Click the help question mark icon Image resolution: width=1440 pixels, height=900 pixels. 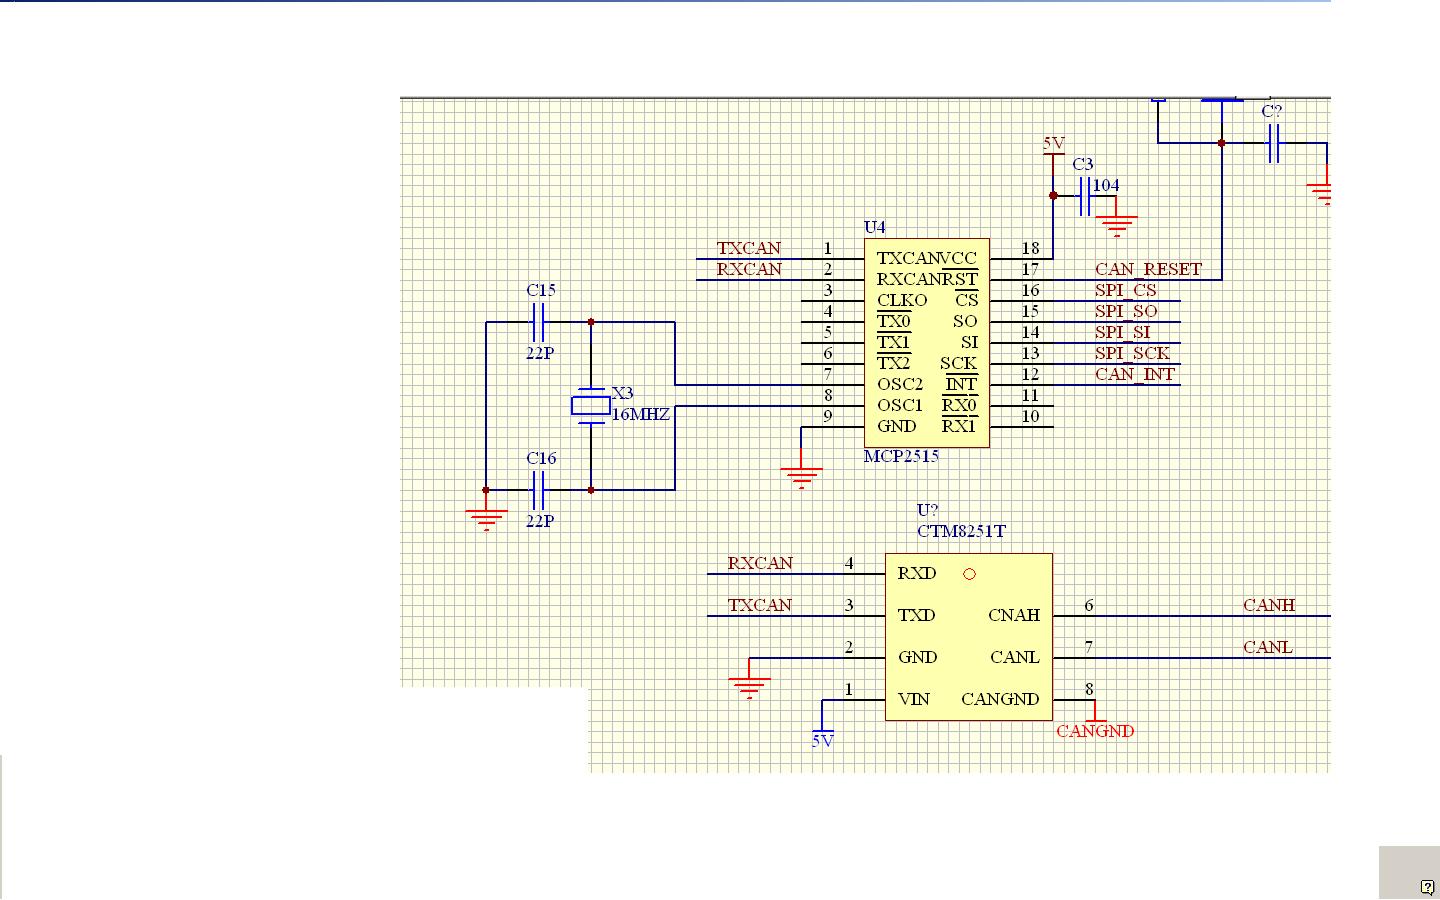1427,887
